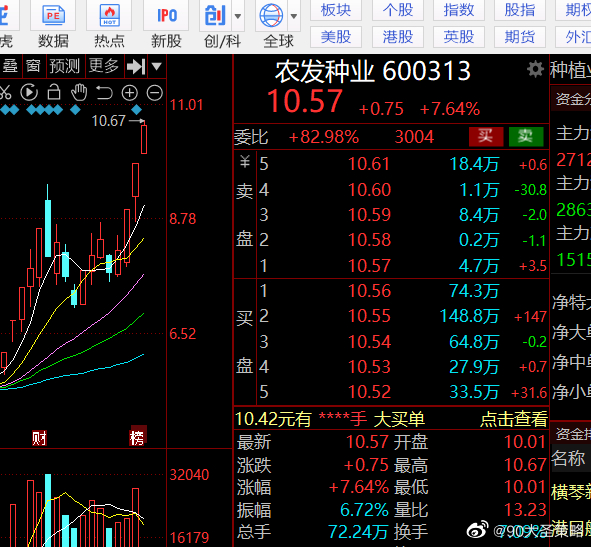Screen dimensions: 591x547
Task: Click the zoom out minus icon
Action: click(155, 93)
